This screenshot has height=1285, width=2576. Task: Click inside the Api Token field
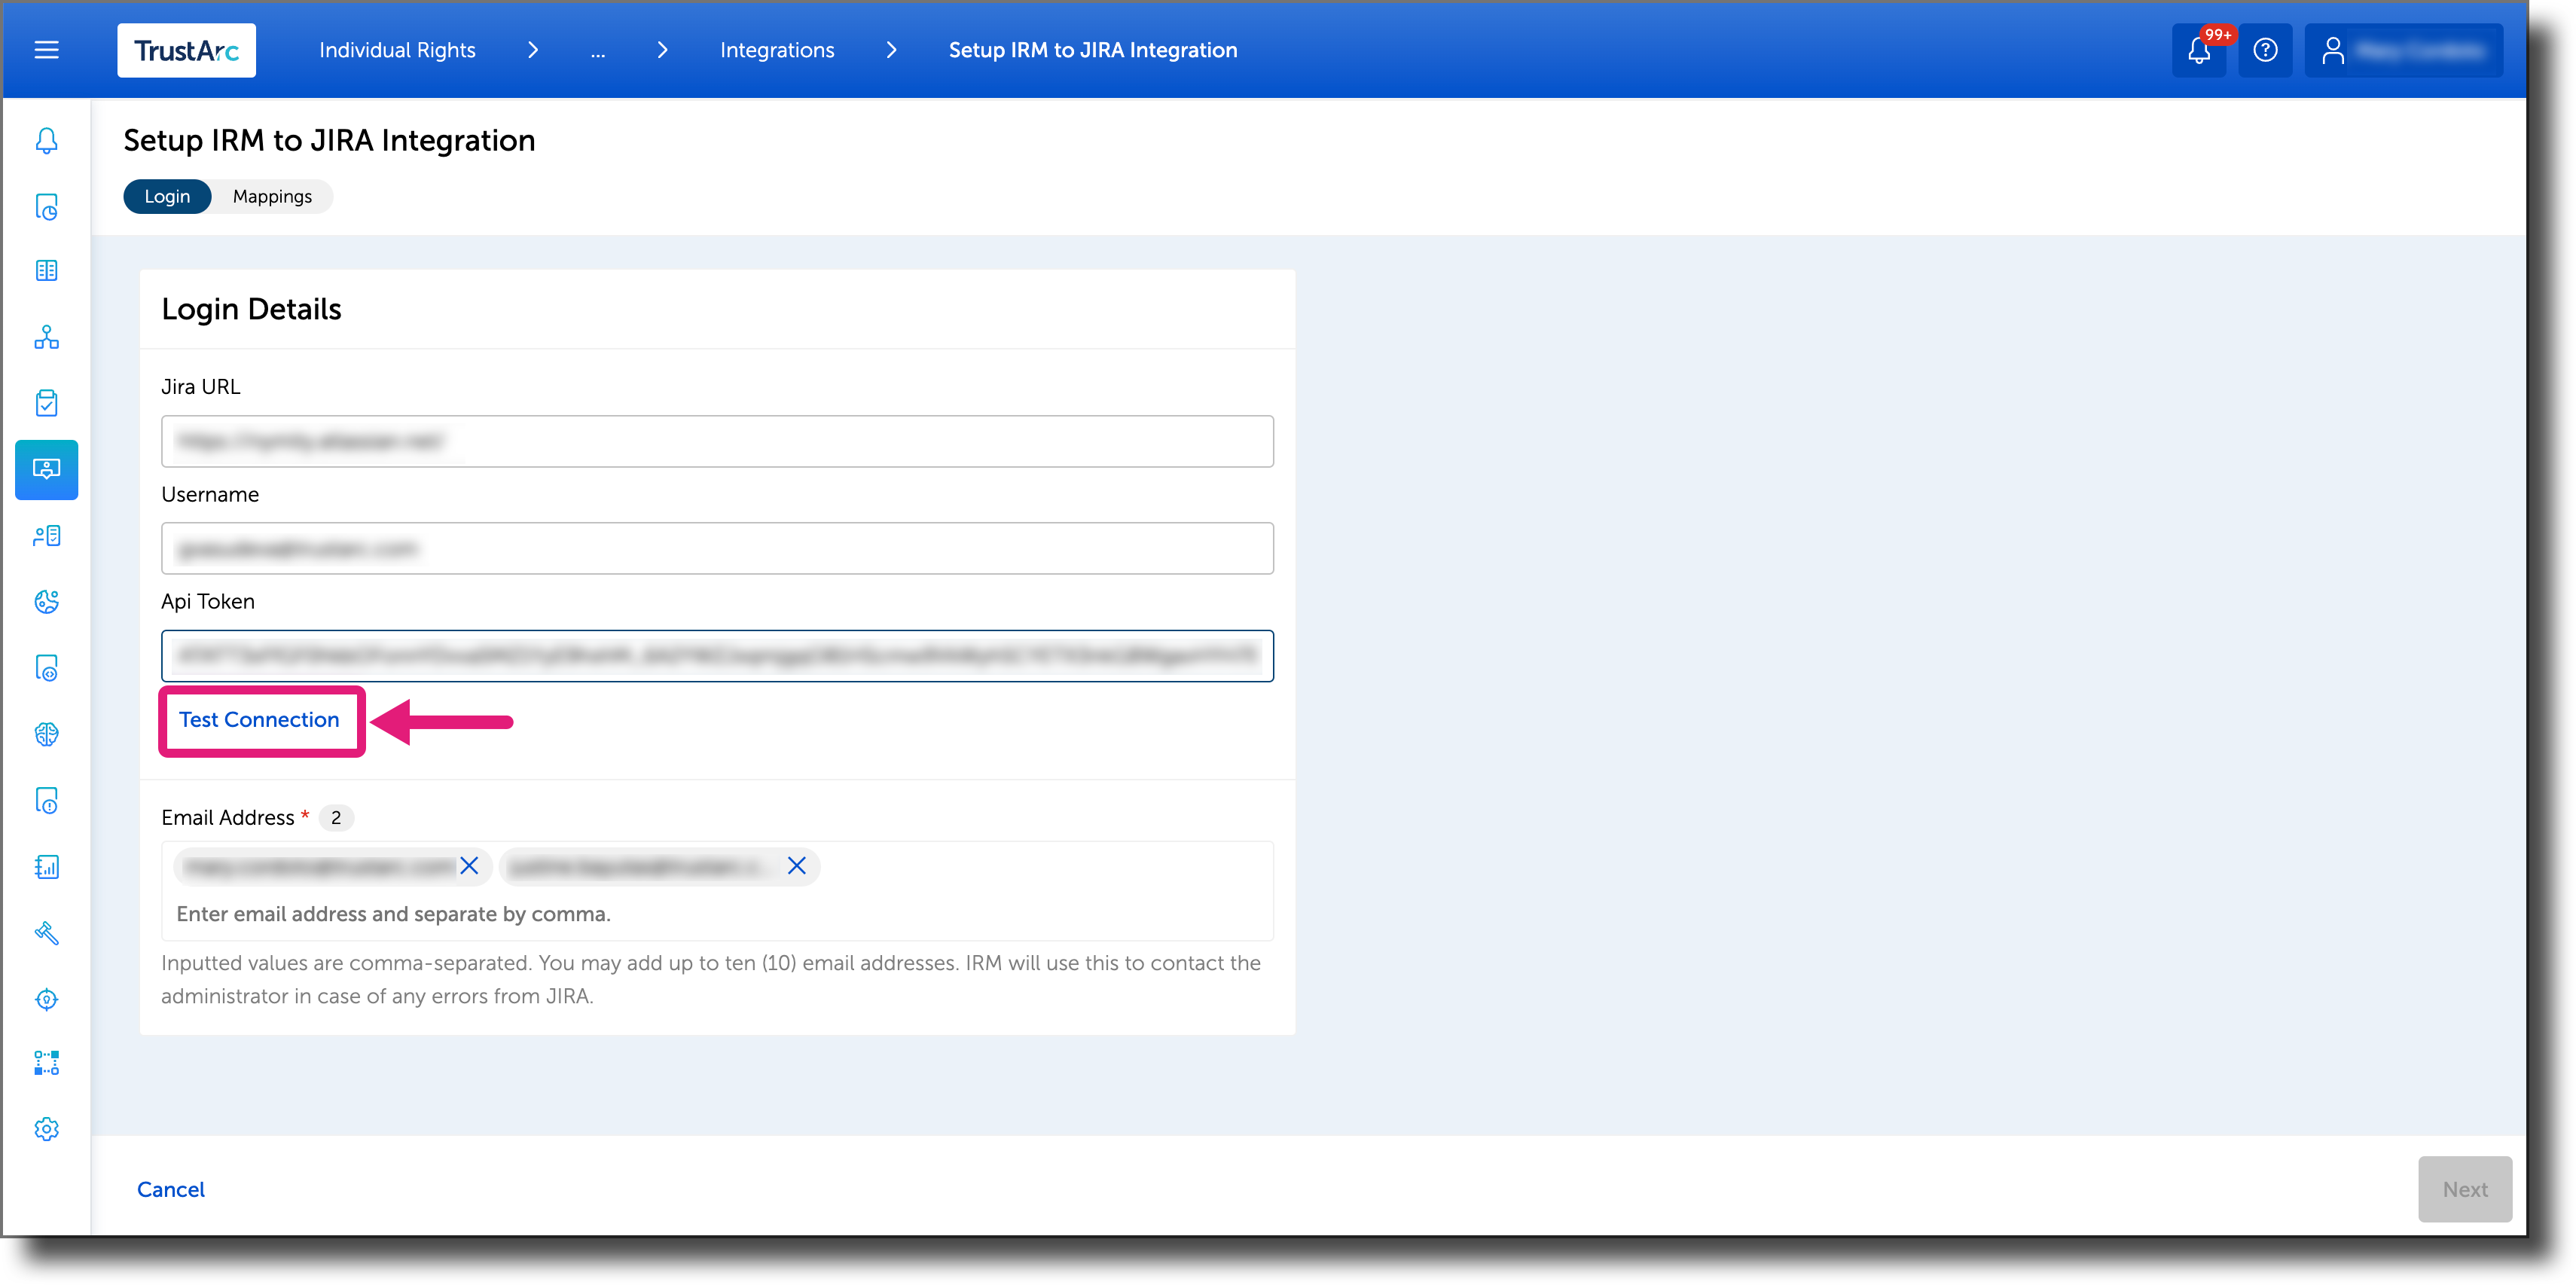pyautogui.click(x=717, y=656)
